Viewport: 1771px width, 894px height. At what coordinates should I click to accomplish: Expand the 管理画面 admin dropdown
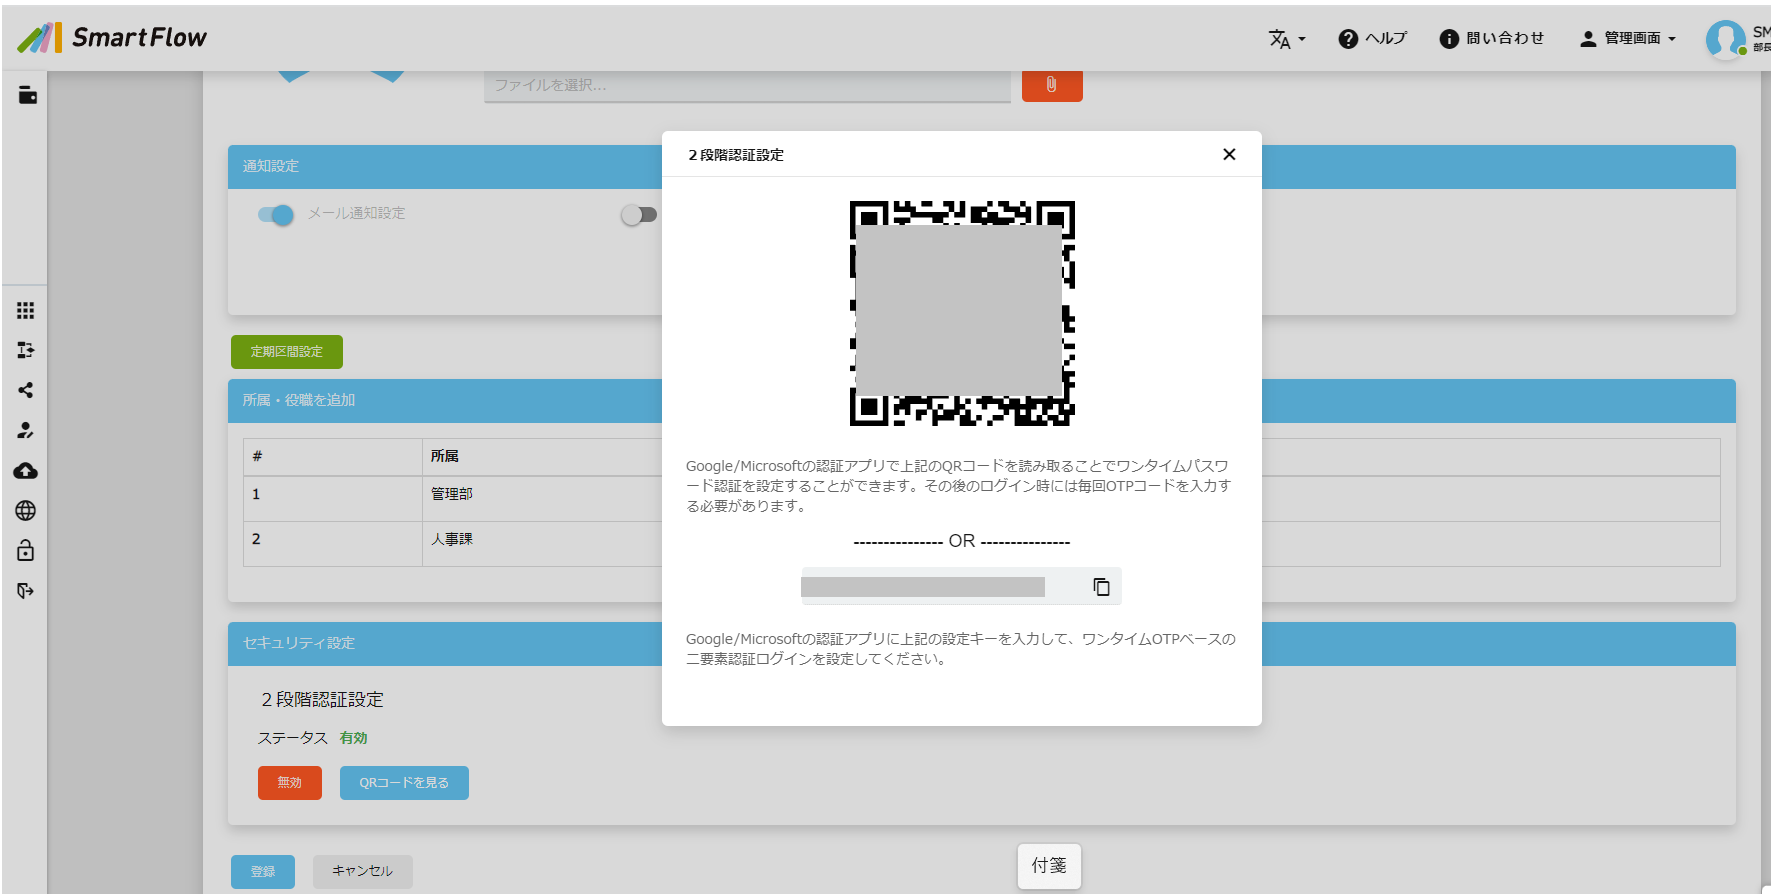1628,38
